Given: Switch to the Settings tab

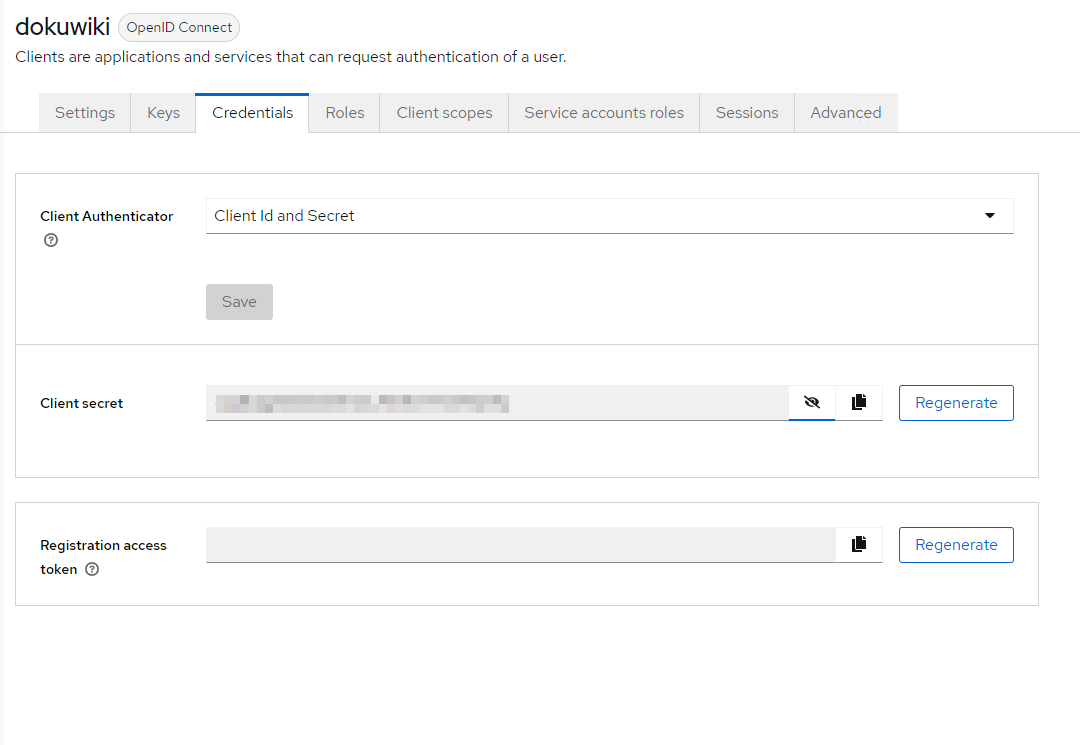Looking at the screenshot, I should (85, 113).
